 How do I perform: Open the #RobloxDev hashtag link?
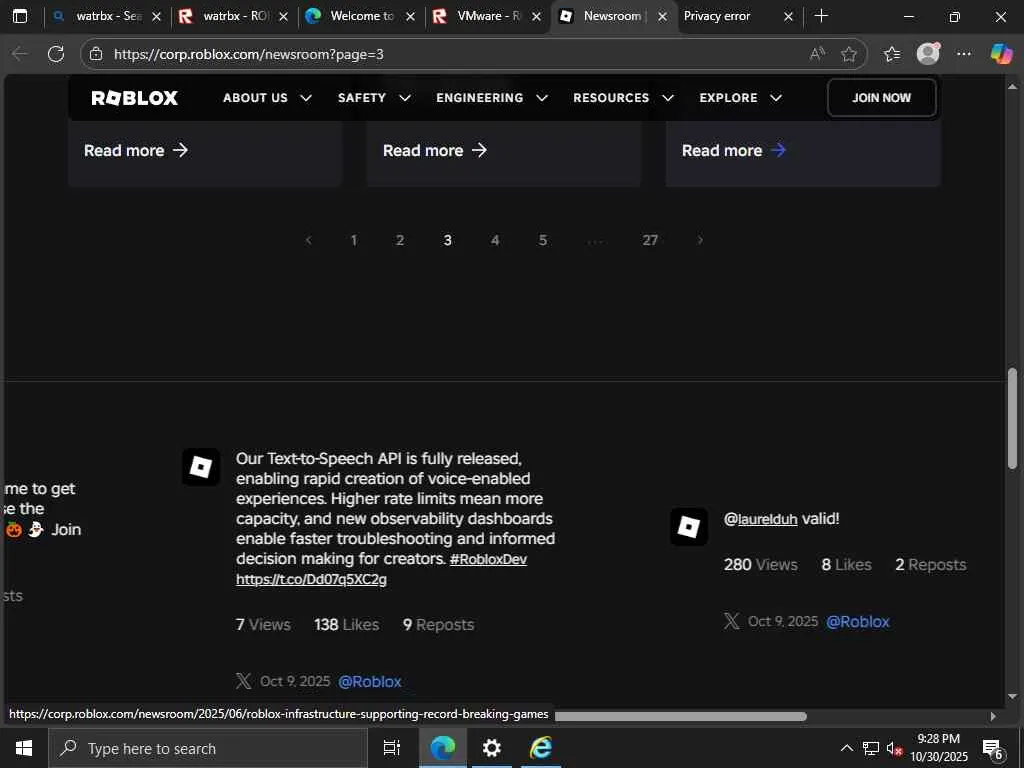[488, 559]
